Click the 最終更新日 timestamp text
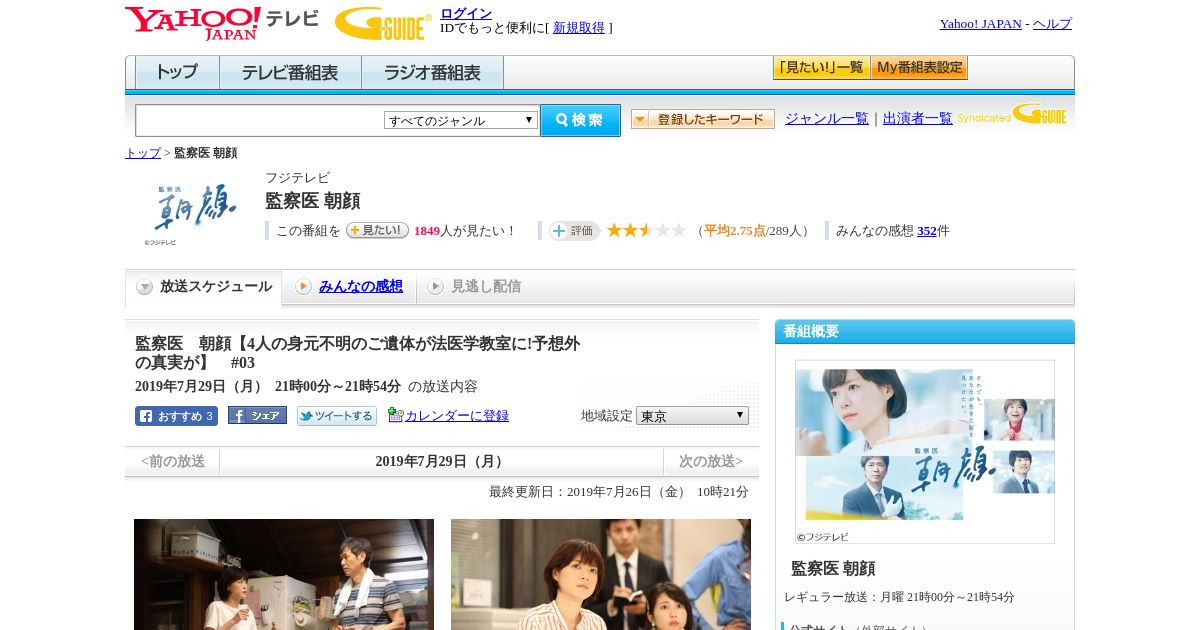 619,492
